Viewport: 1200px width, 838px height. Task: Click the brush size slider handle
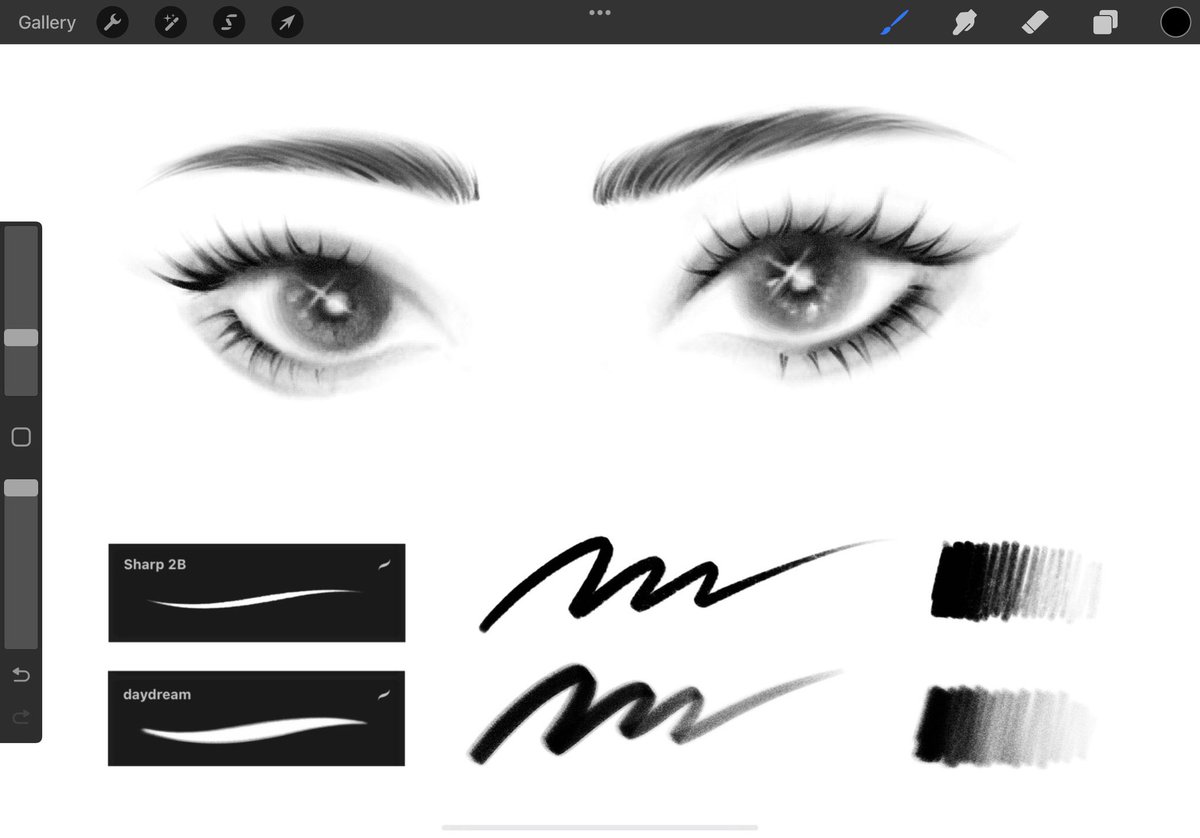[x=21, y=338]
